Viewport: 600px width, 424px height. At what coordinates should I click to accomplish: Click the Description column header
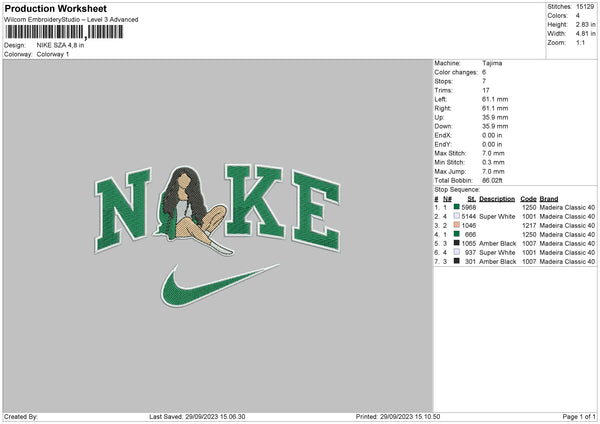497,199
